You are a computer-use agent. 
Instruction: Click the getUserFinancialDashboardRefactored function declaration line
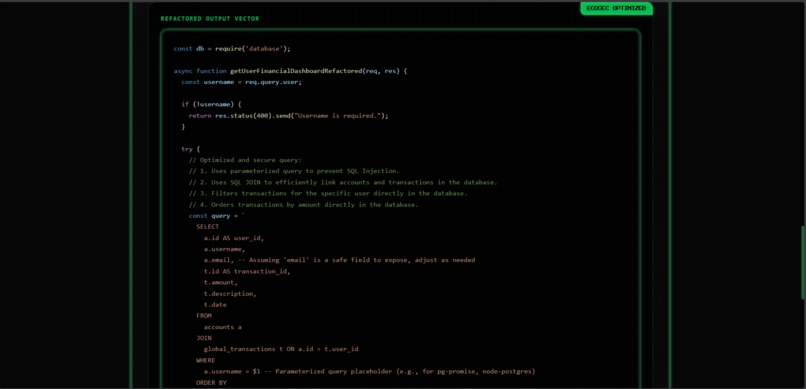pyautogui.click(x=290, y=71)
